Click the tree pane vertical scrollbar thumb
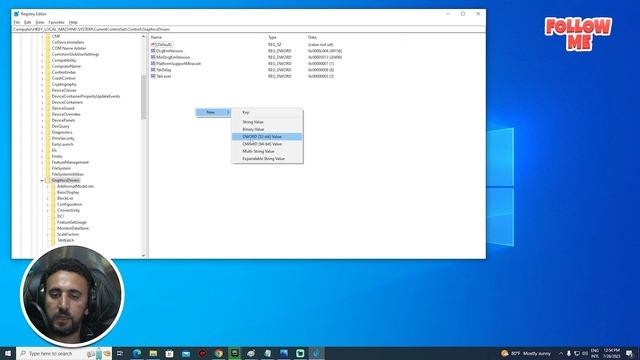This screenshot has width=640, height=360. [143, 97]
